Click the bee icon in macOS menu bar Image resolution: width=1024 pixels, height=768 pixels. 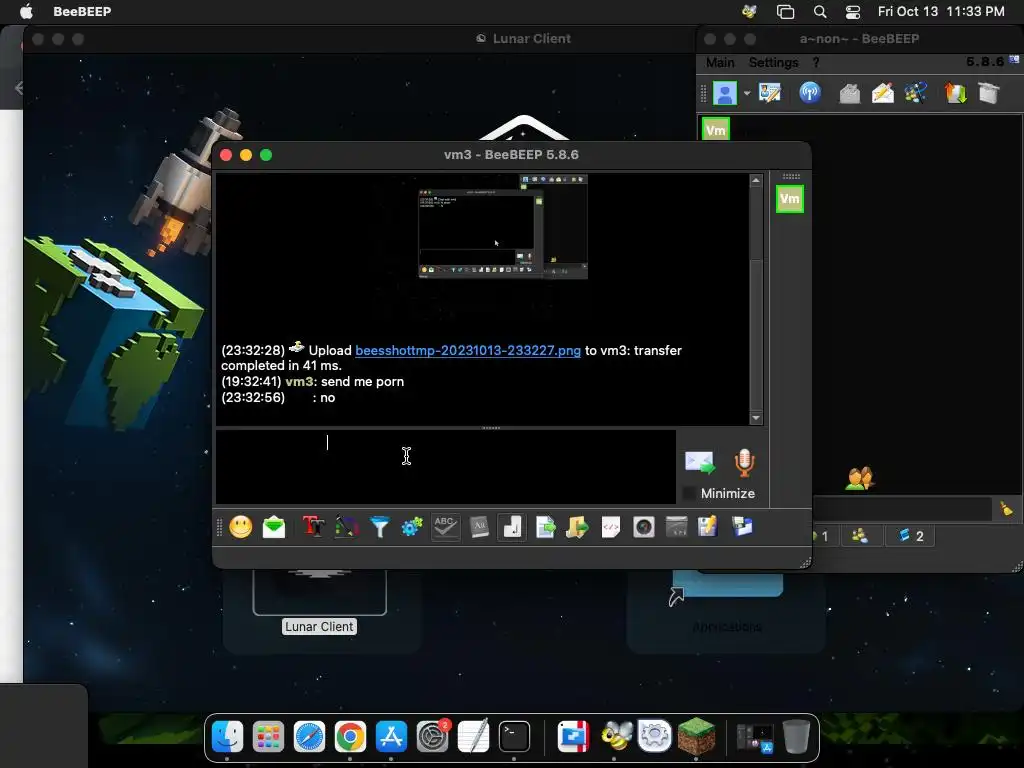pyautogui.click(x=749, y=11)
